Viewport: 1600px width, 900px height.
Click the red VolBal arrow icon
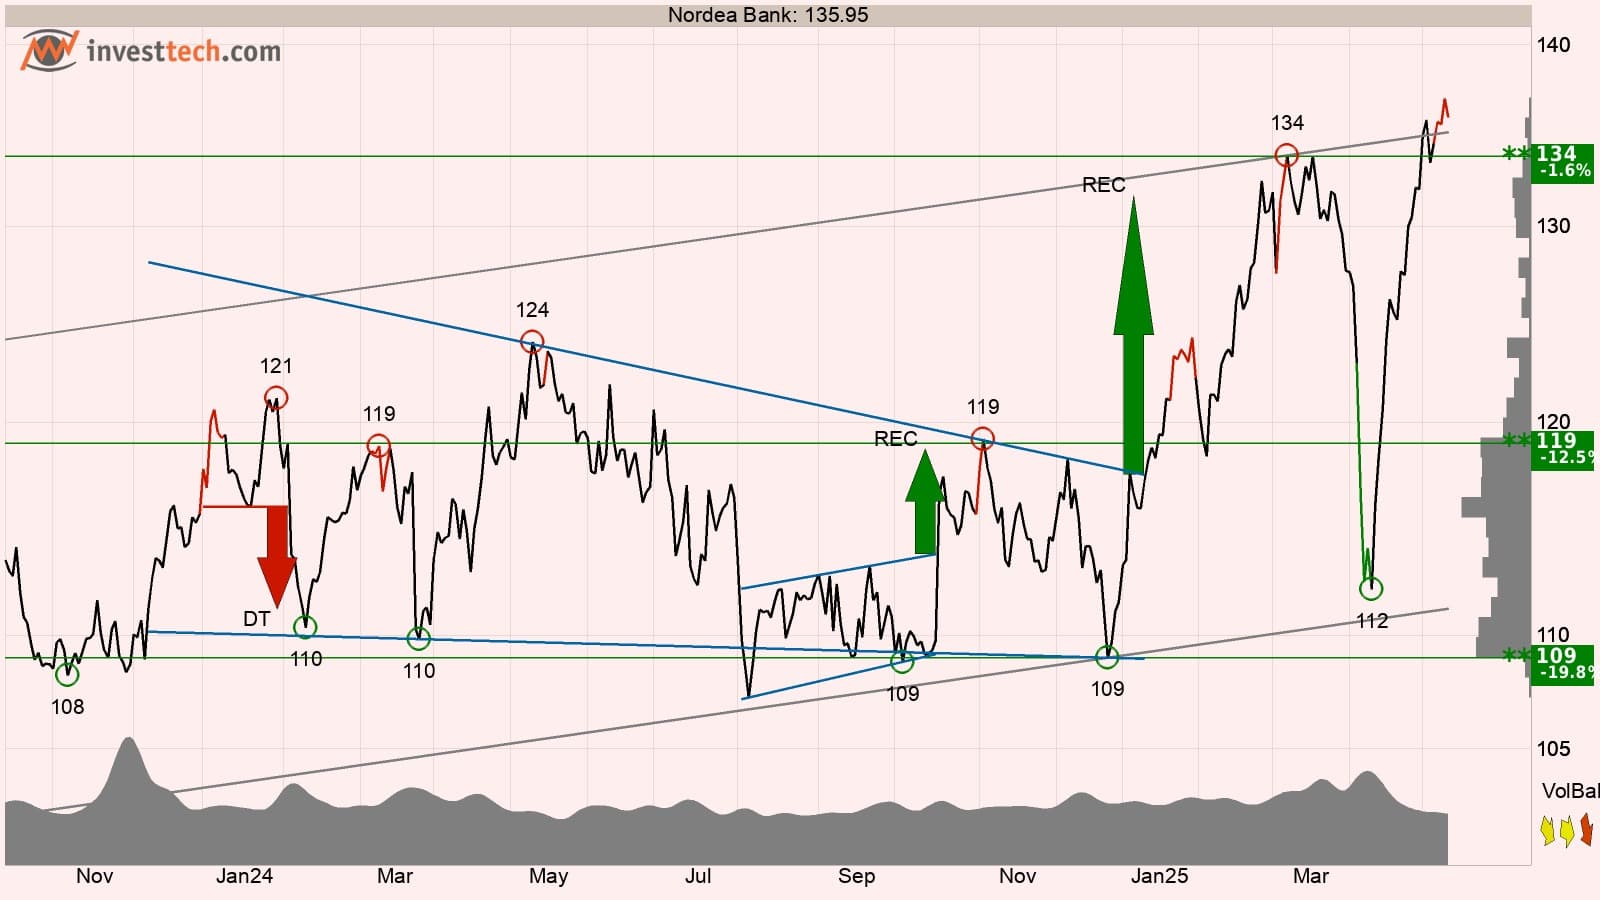pyautogui.click(x=1587, y=830)
